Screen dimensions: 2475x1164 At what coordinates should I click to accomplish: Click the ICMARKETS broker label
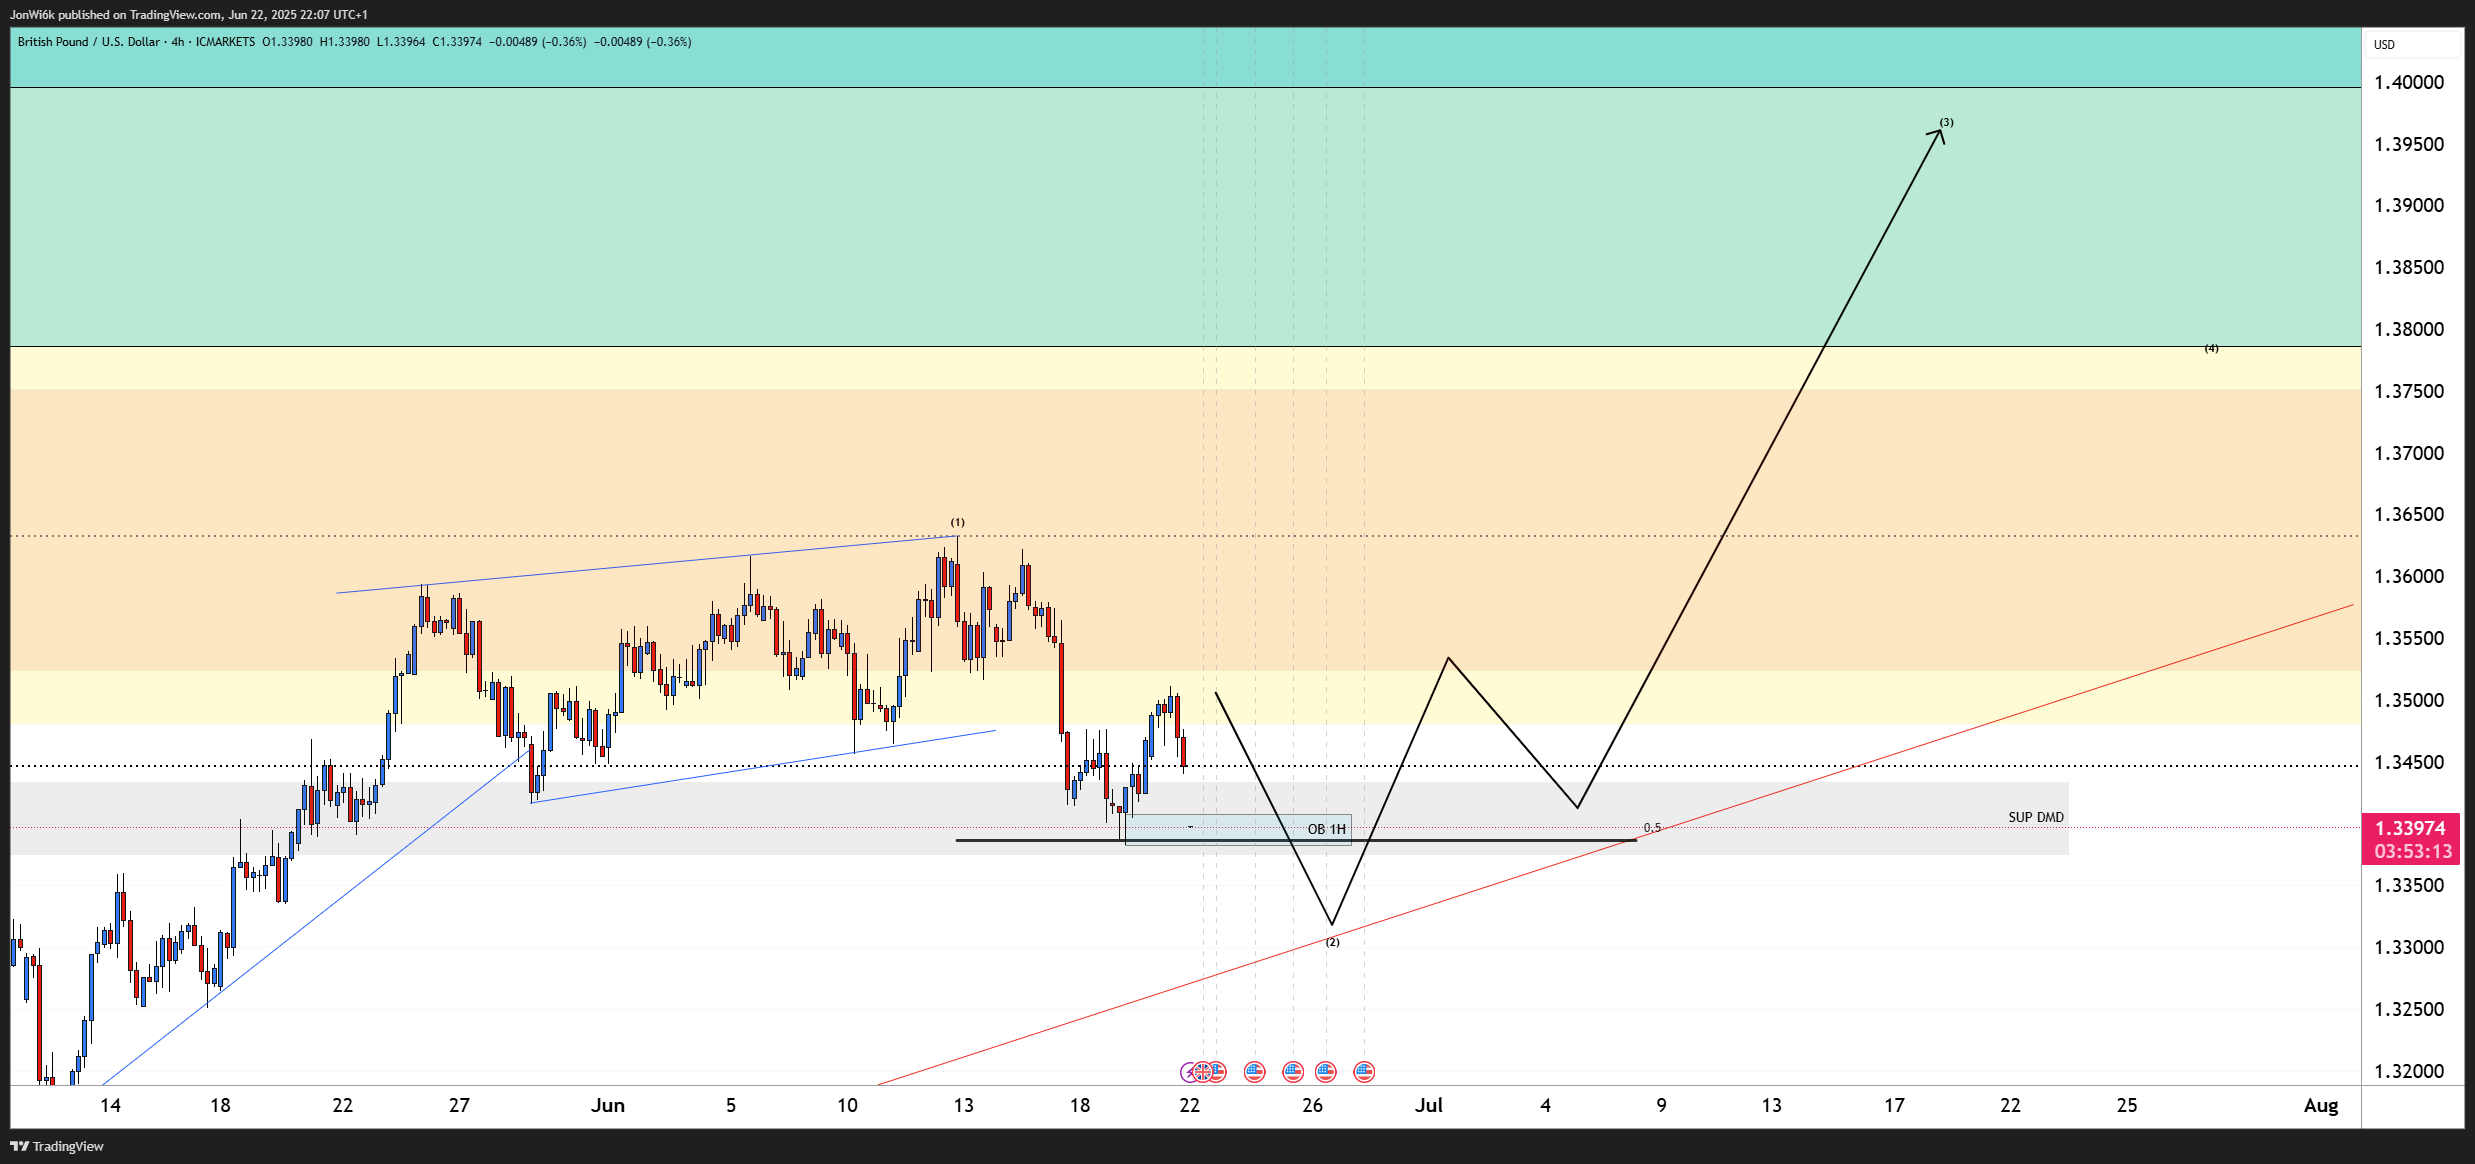click(x=225, y=42)
